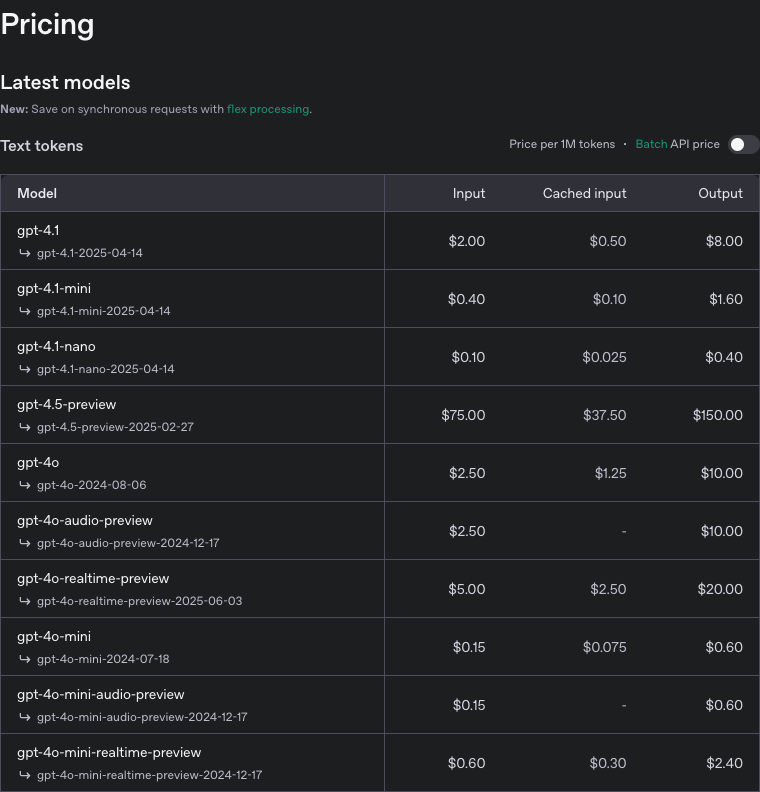760x792 pixels.
Task: Click the arrow icon beside gpt-4.5-preview-2025-02-27
Action: 25,427
